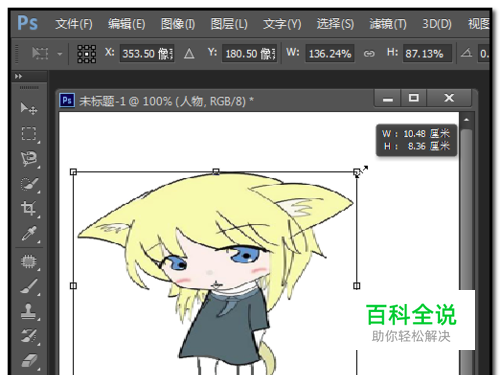Click the reference point locator grid
500x375 pixels.
87,54
